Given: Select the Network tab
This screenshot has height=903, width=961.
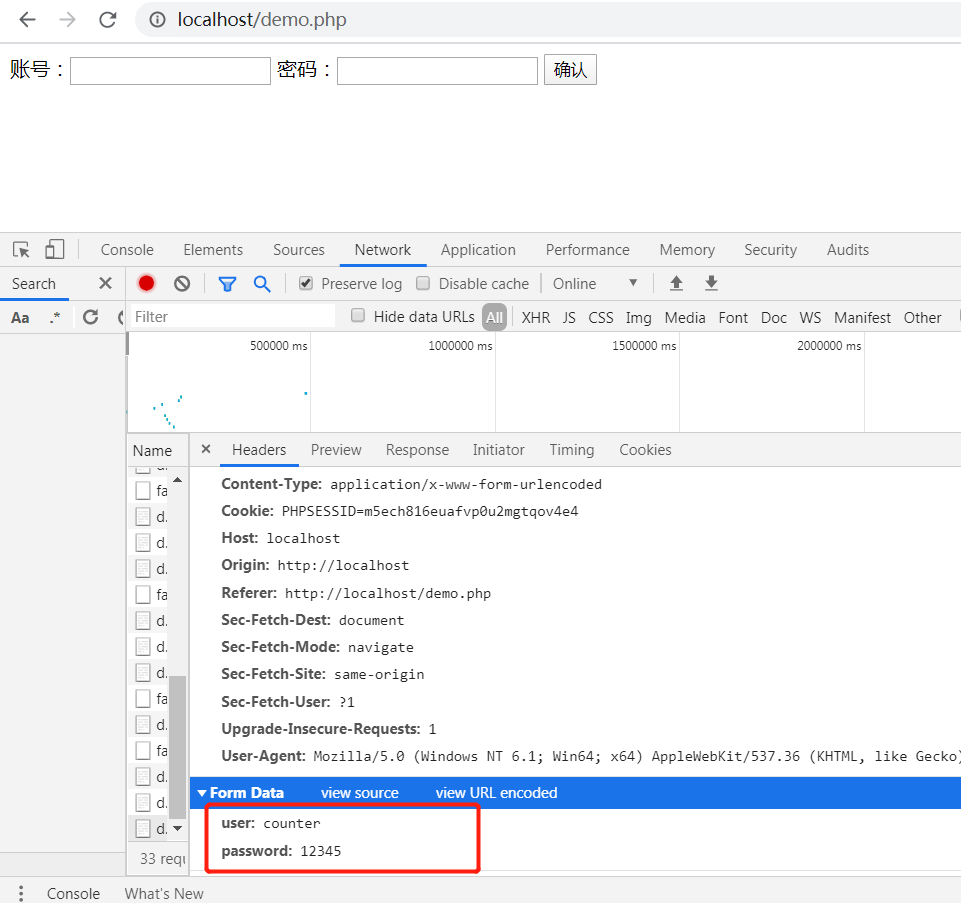Looking at the screenshot, I should click(382, 250).
